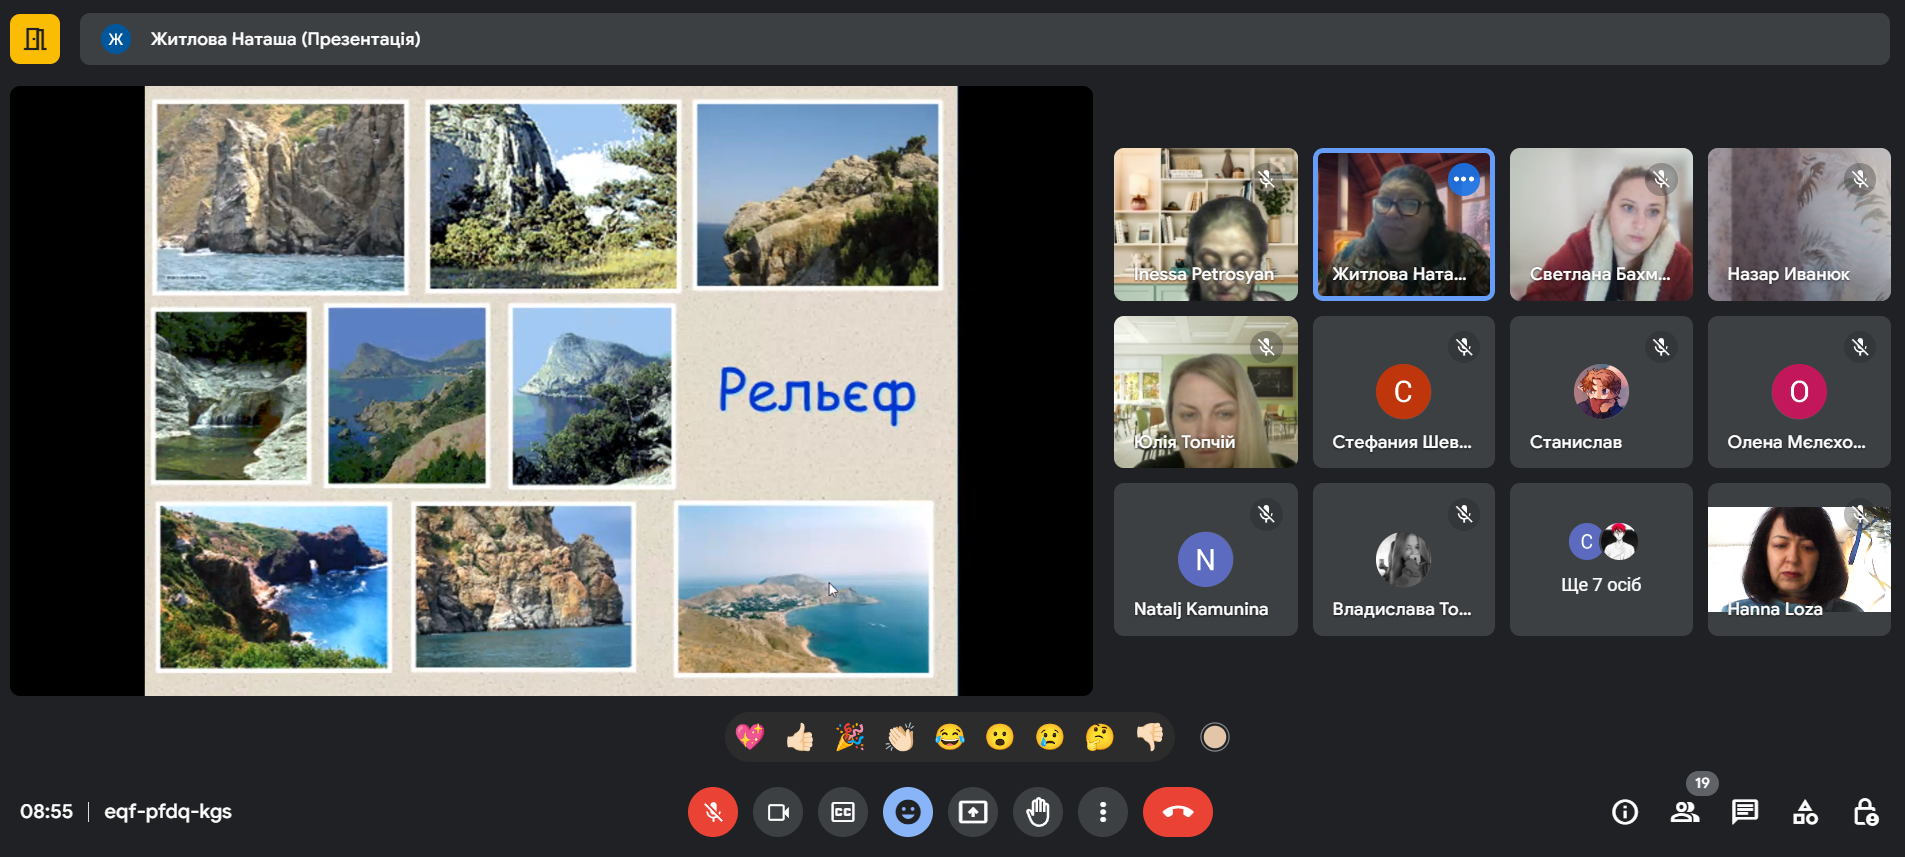Send the party popper reaction
The width and height of the screenshot is (1905, 857).
coord(849,737)
